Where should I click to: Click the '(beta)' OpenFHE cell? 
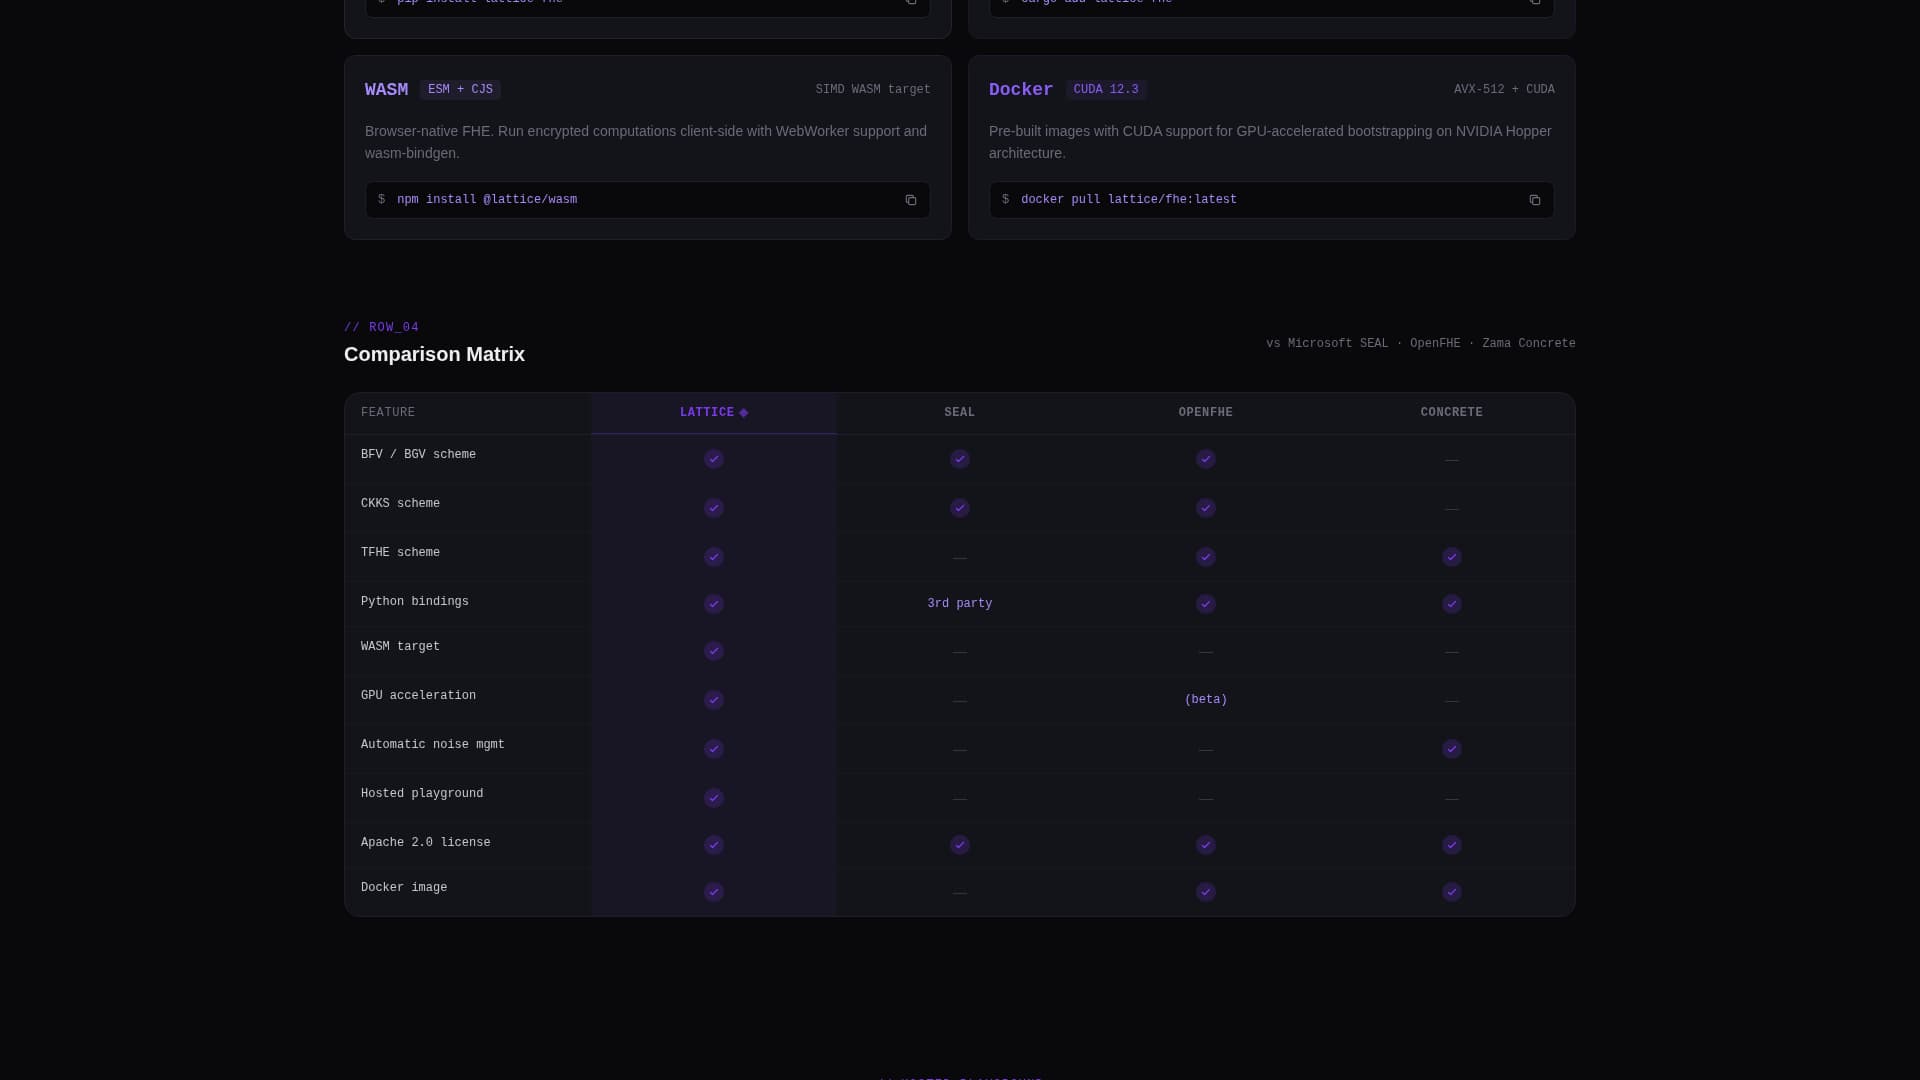(1206, 700)
